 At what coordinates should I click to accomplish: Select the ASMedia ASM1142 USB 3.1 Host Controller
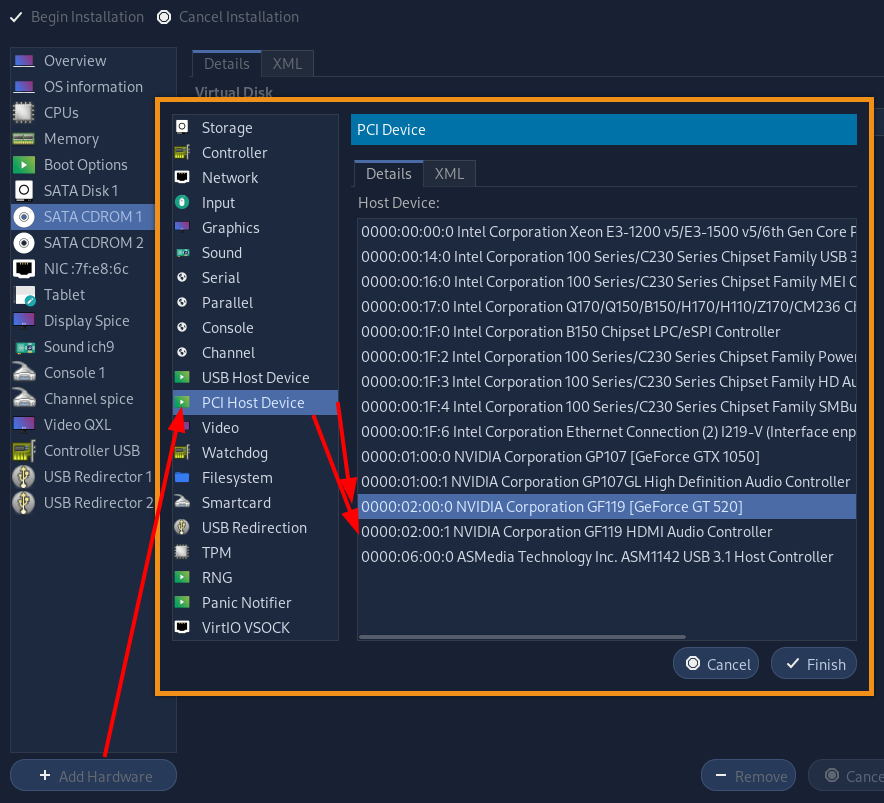point(607,557)
